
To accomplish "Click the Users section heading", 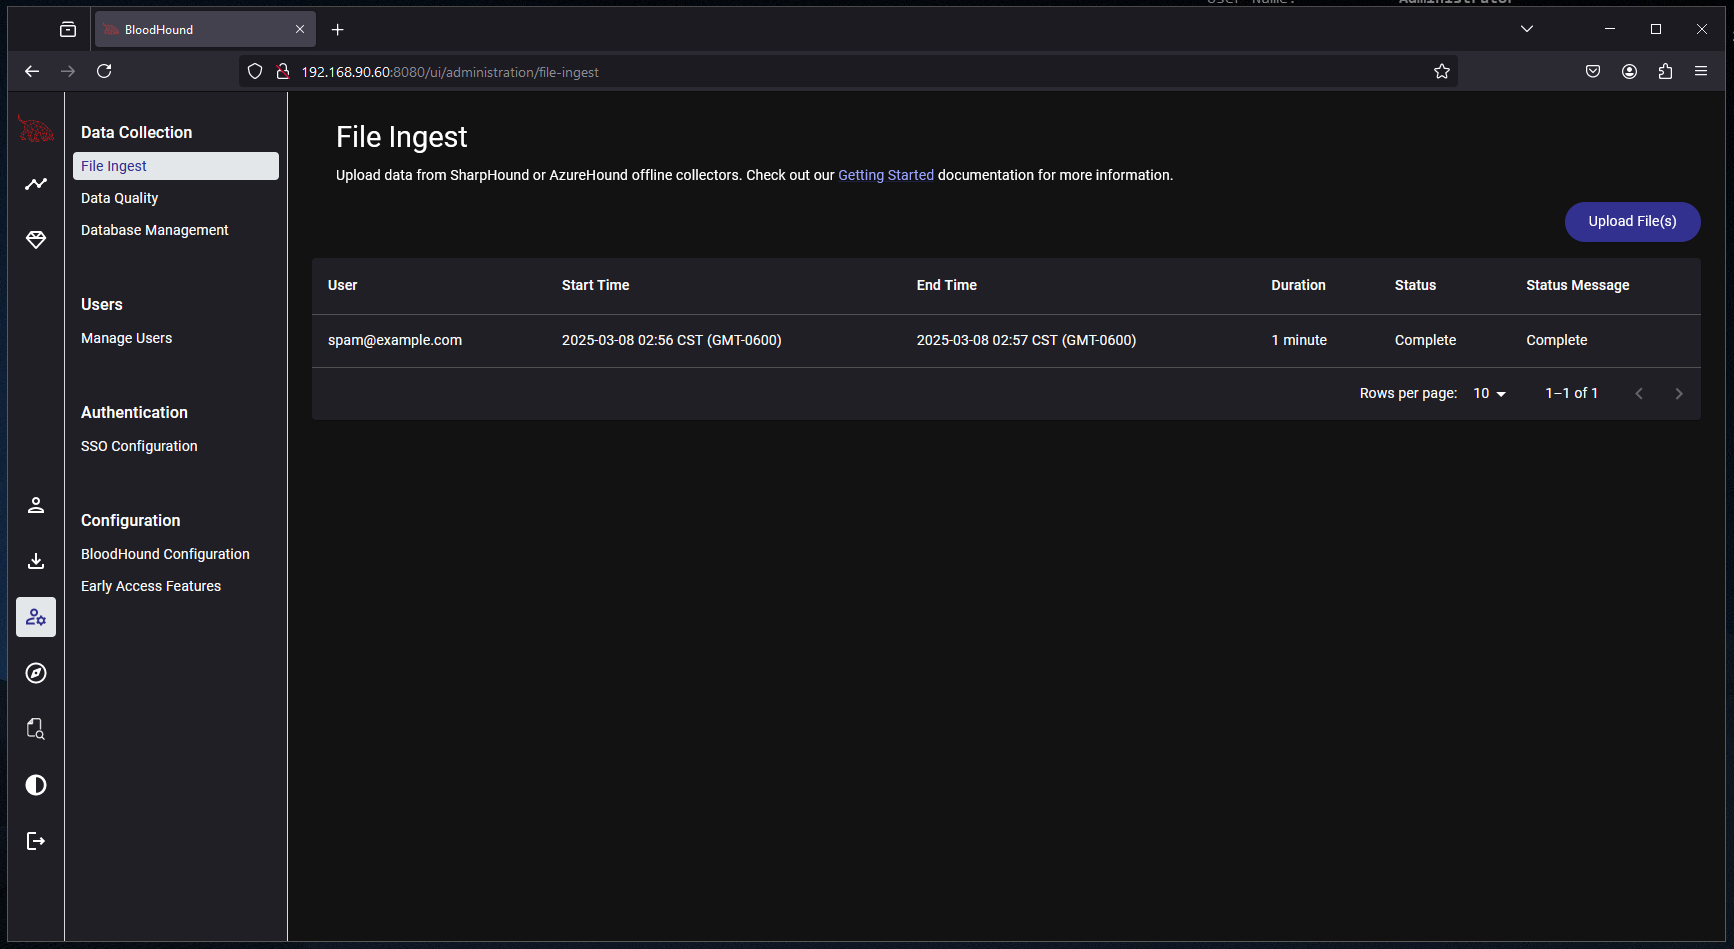I will 101,304.
